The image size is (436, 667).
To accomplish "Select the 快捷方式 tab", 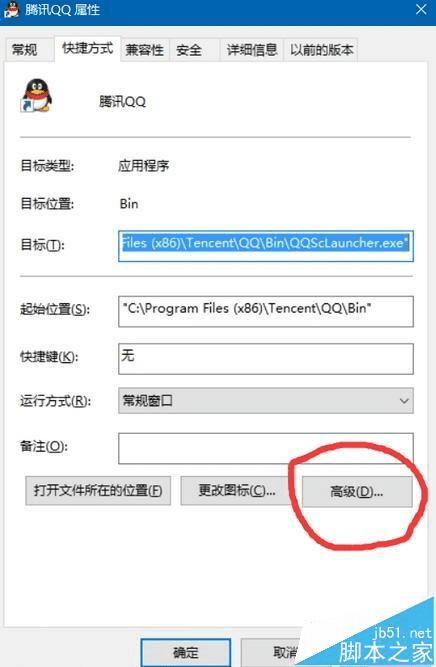I will tap(88, 48).
